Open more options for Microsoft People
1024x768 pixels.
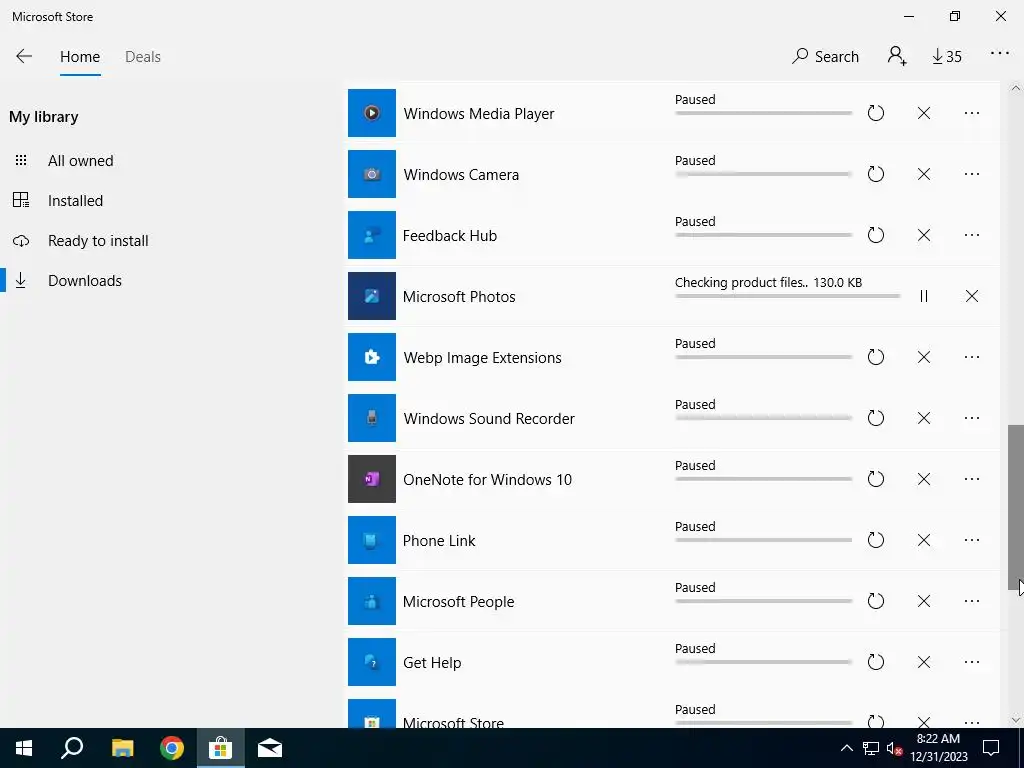[972, 601]
